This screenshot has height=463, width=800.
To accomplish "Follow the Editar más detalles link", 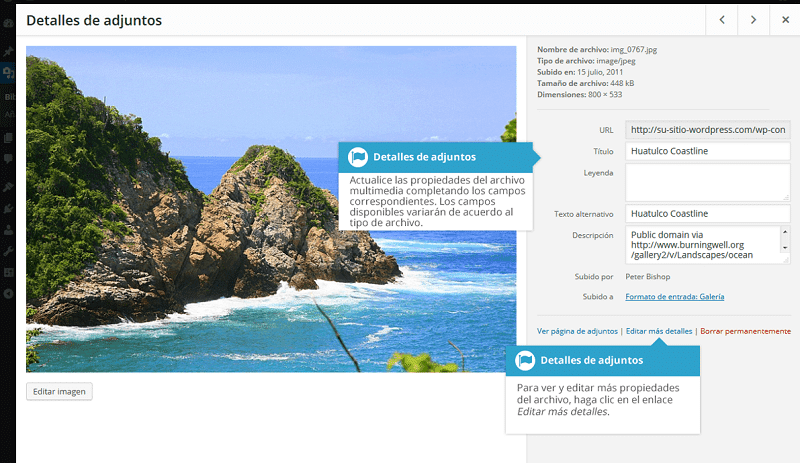I will point(659,331).
